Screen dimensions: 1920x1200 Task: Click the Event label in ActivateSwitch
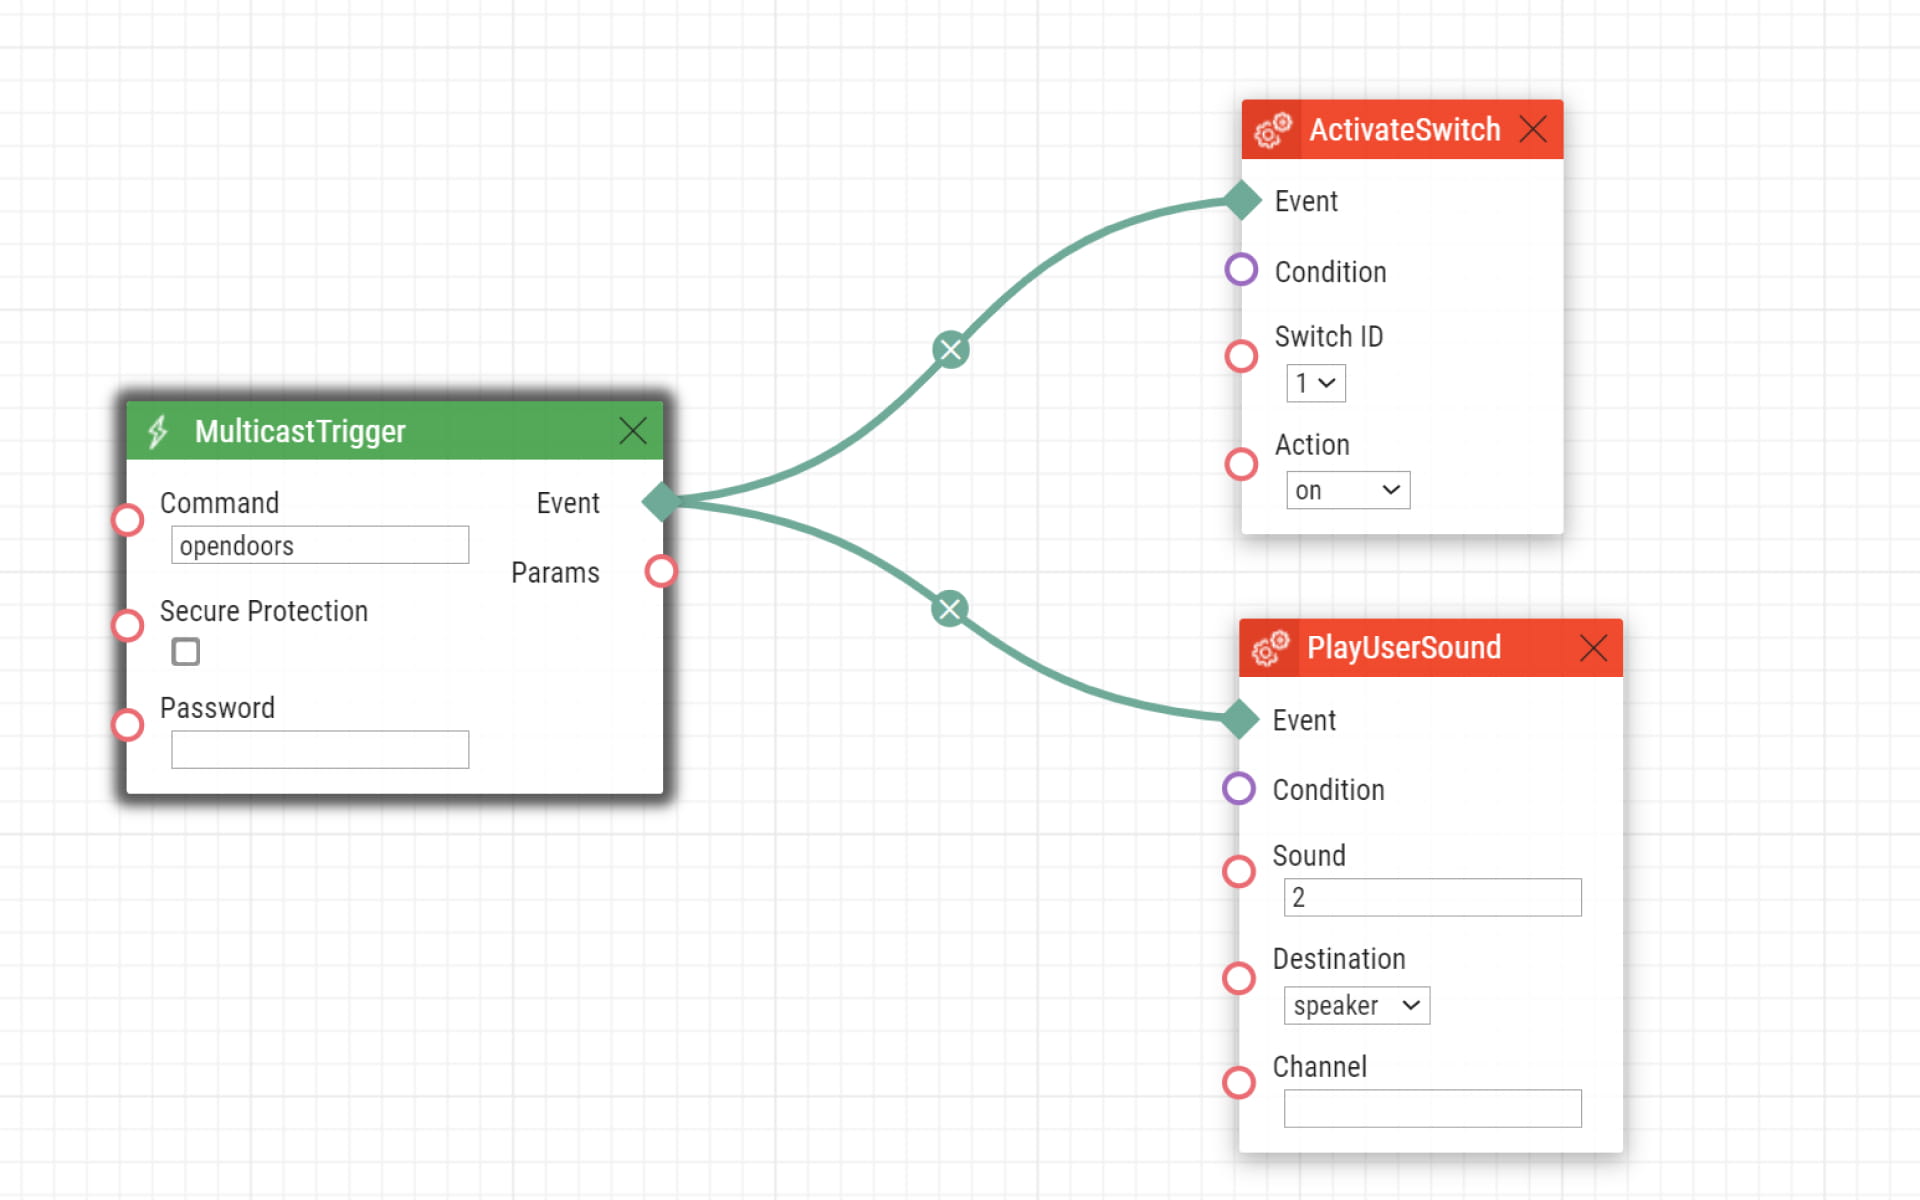point(1306,202)
